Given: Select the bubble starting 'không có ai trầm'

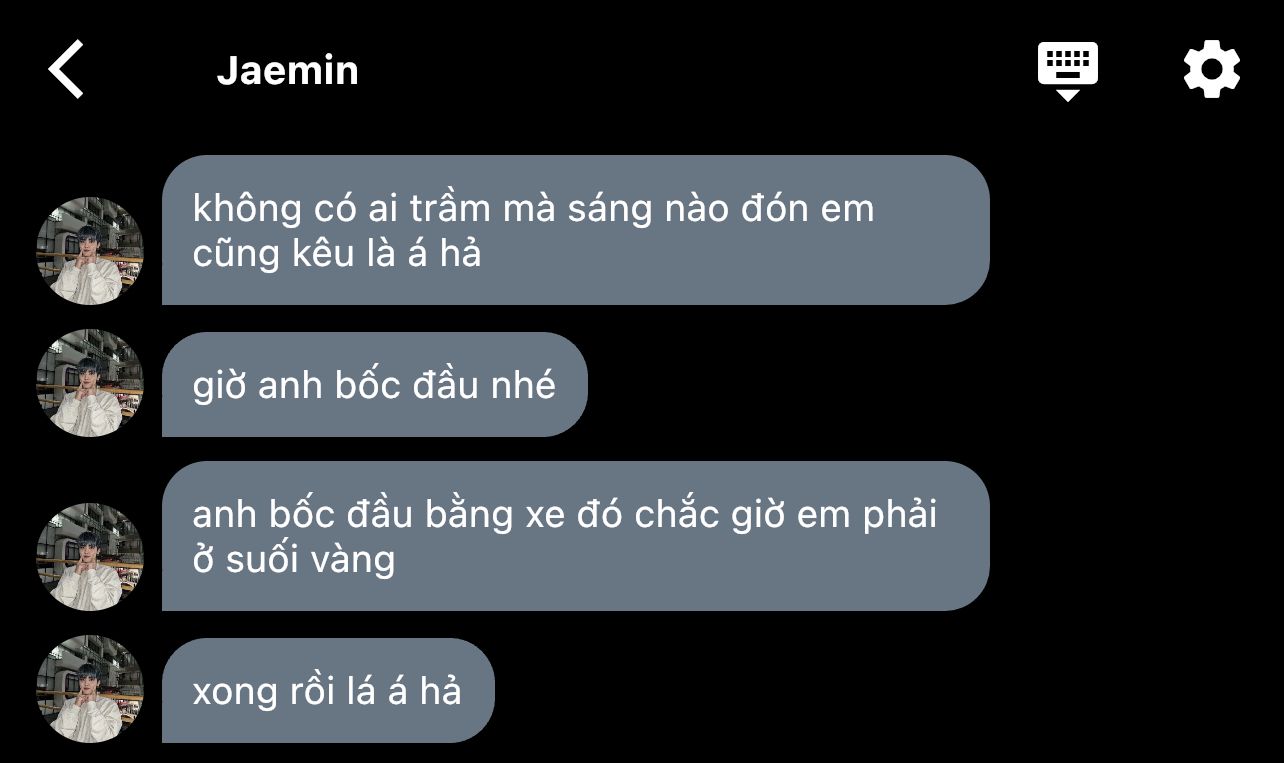Looking at the screenshot, I should (x=576, y=230).
